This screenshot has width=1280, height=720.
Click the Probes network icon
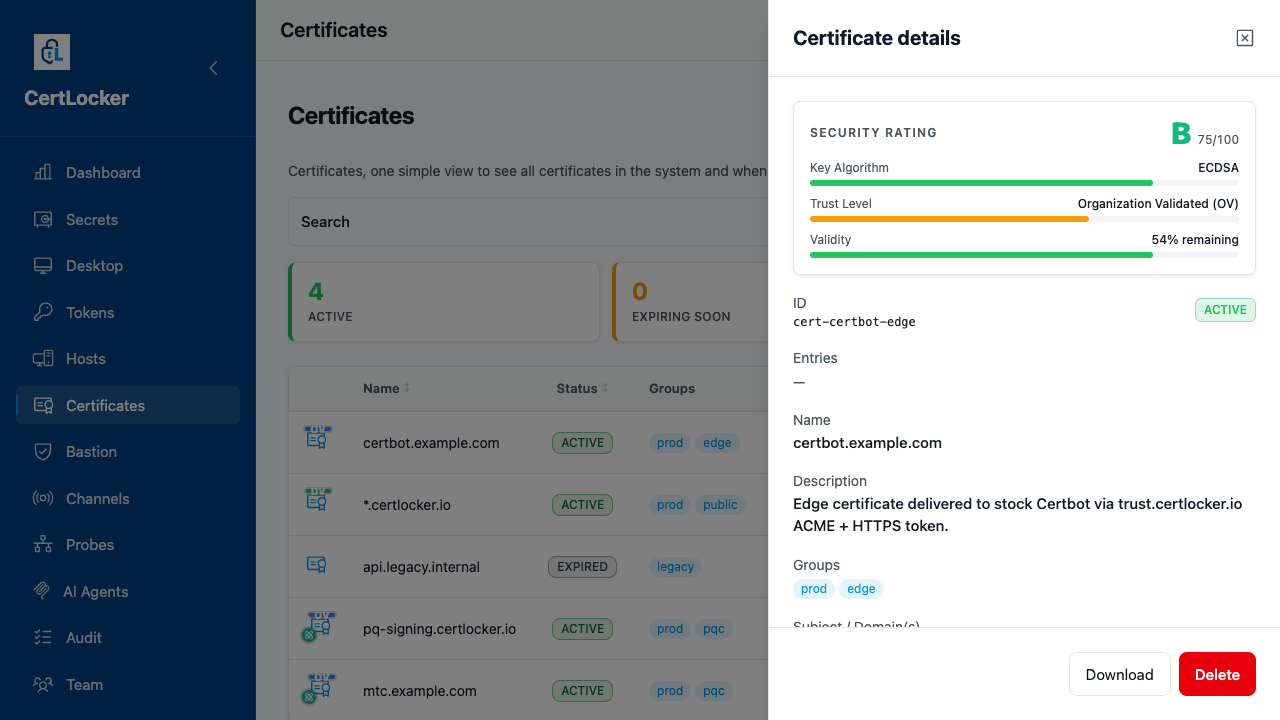click(43, 545)
